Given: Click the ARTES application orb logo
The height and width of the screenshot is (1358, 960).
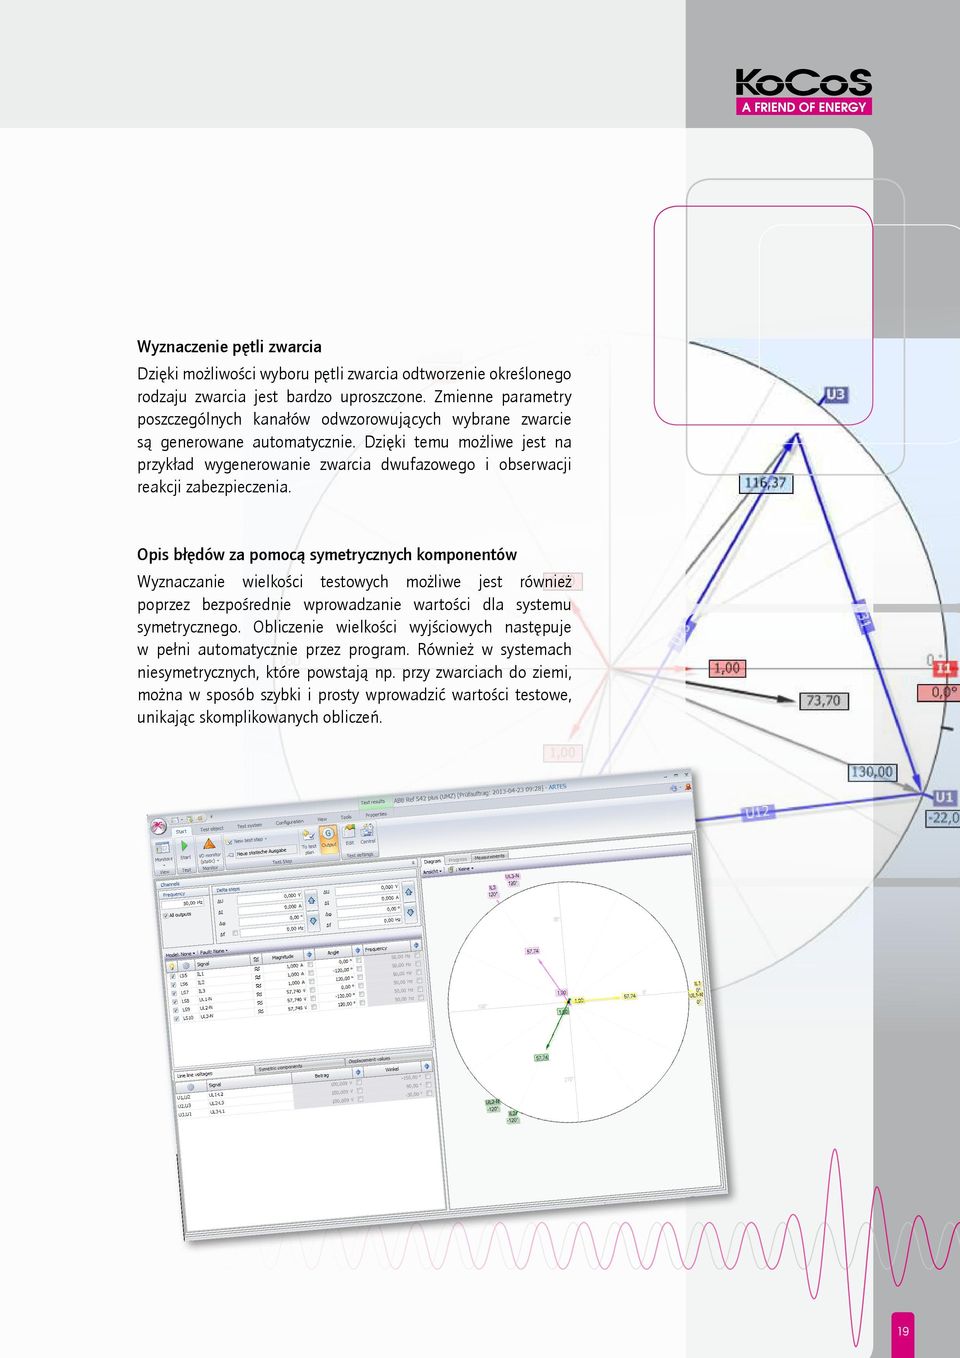Looking at the screenshot, I should click(158, 826).
